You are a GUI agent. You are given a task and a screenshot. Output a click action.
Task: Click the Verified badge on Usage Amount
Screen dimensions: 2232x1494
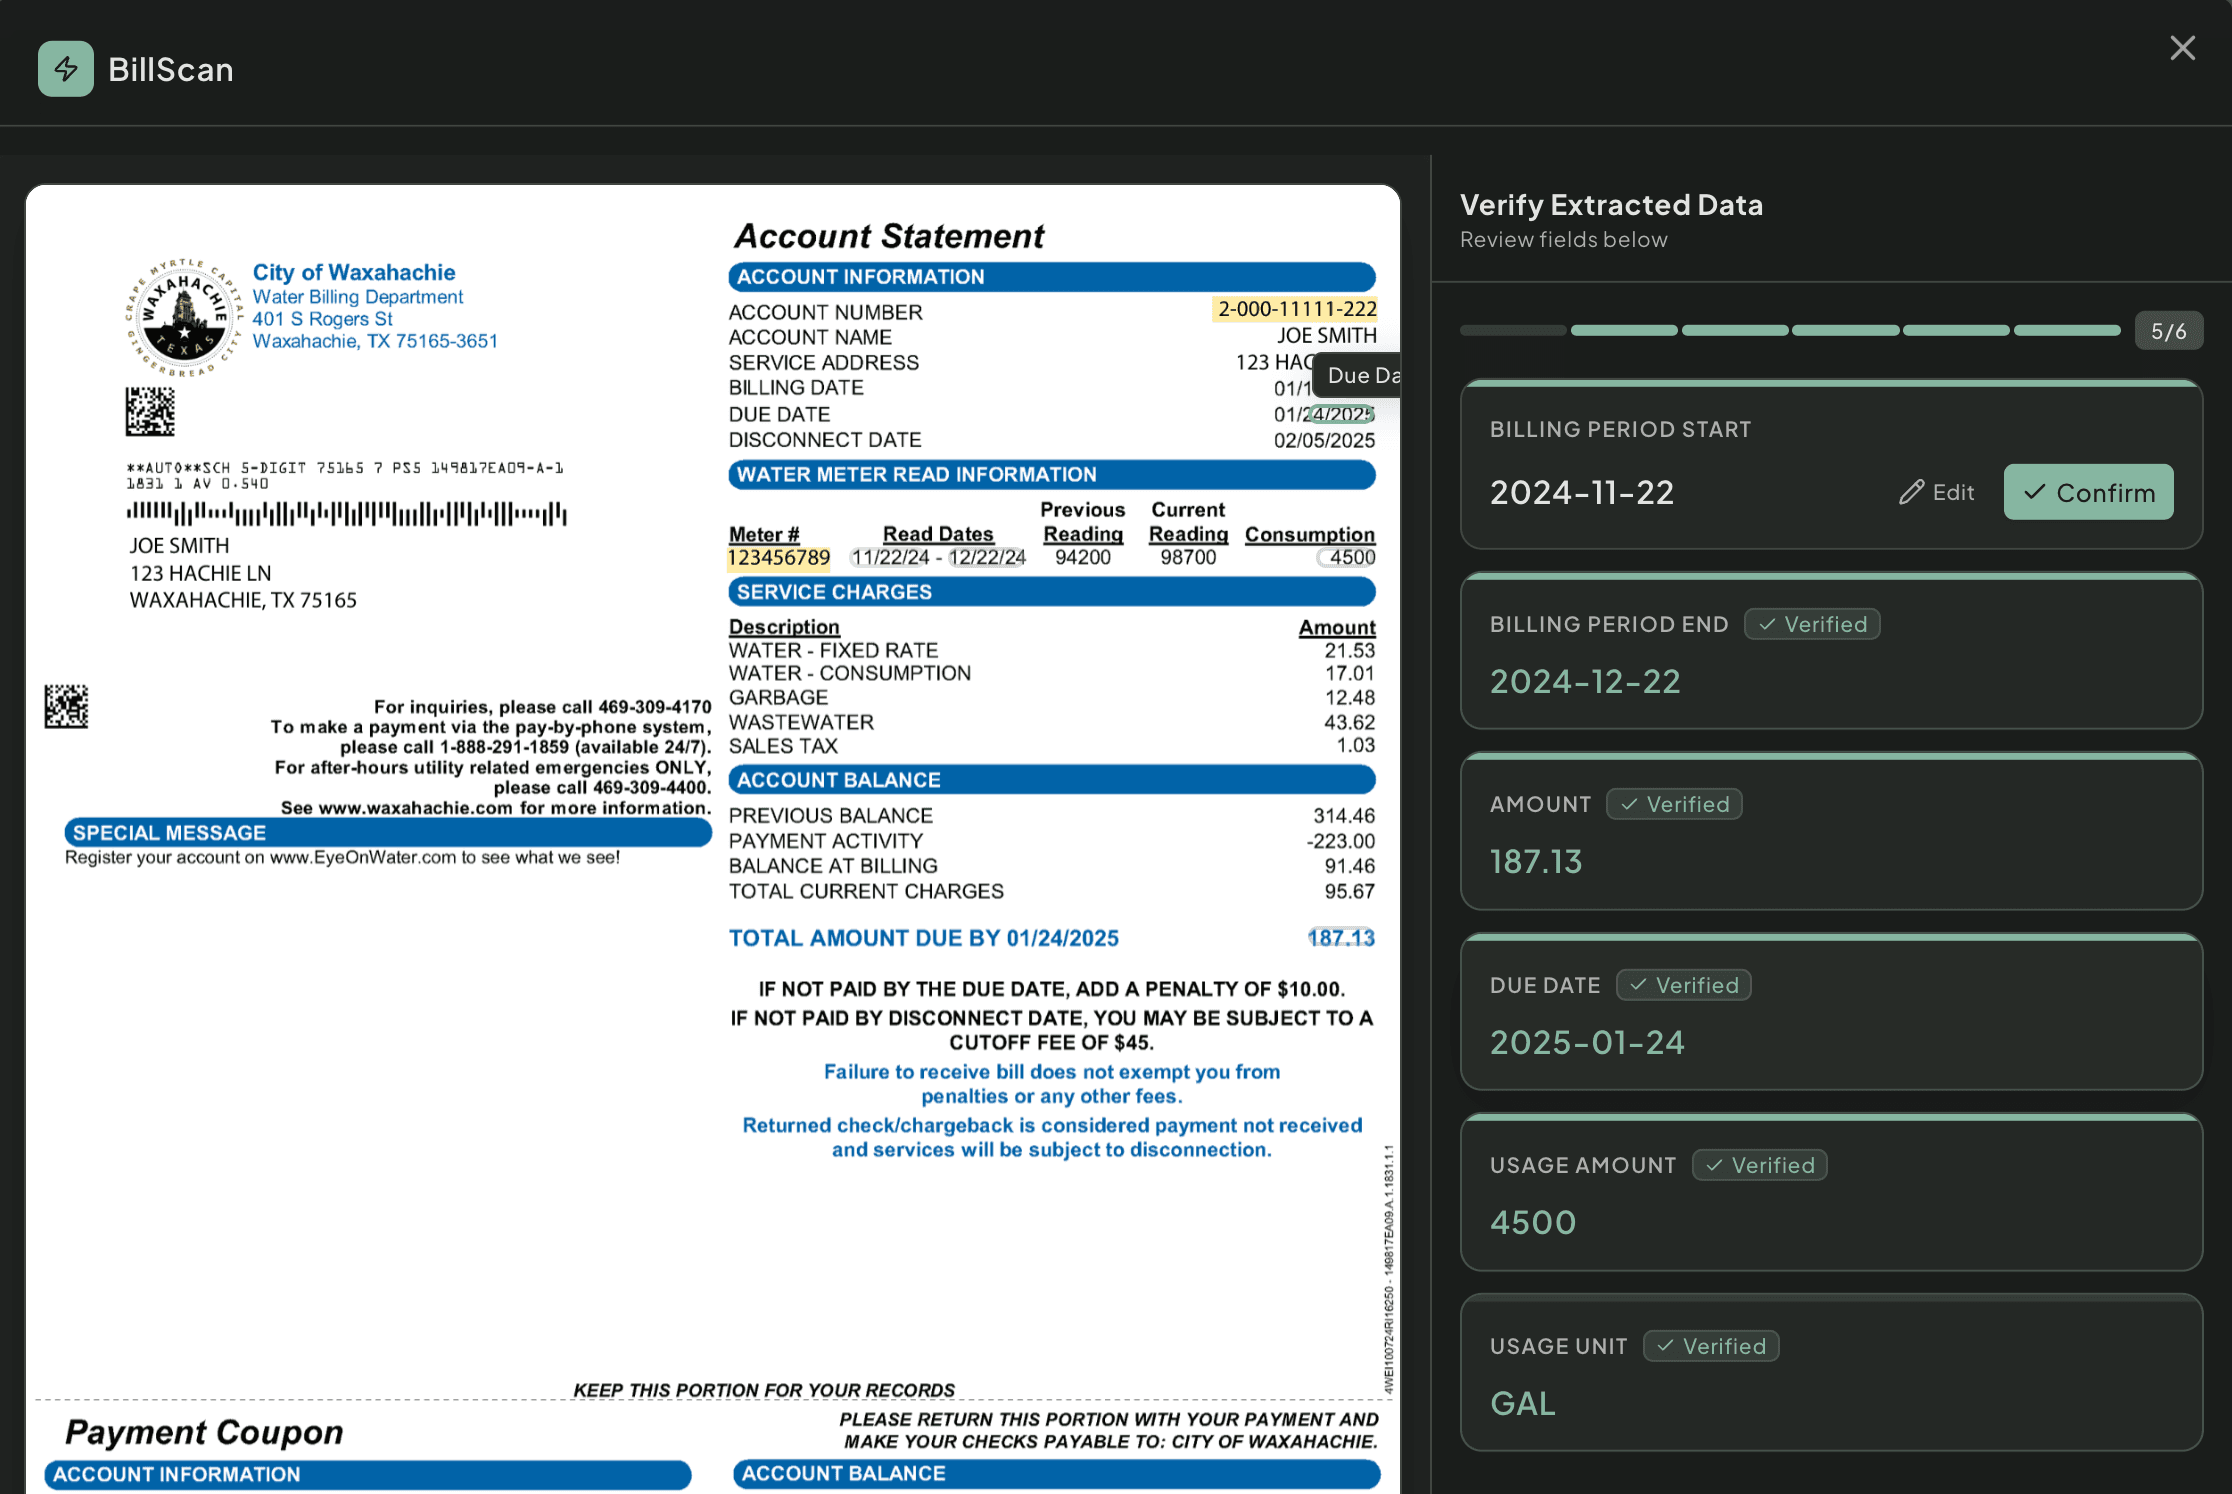(1759, 1165)
